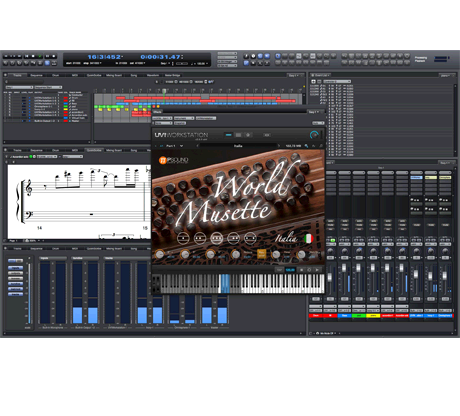Select the accordion solo track name
460x416 pixels.
(80, 115)
